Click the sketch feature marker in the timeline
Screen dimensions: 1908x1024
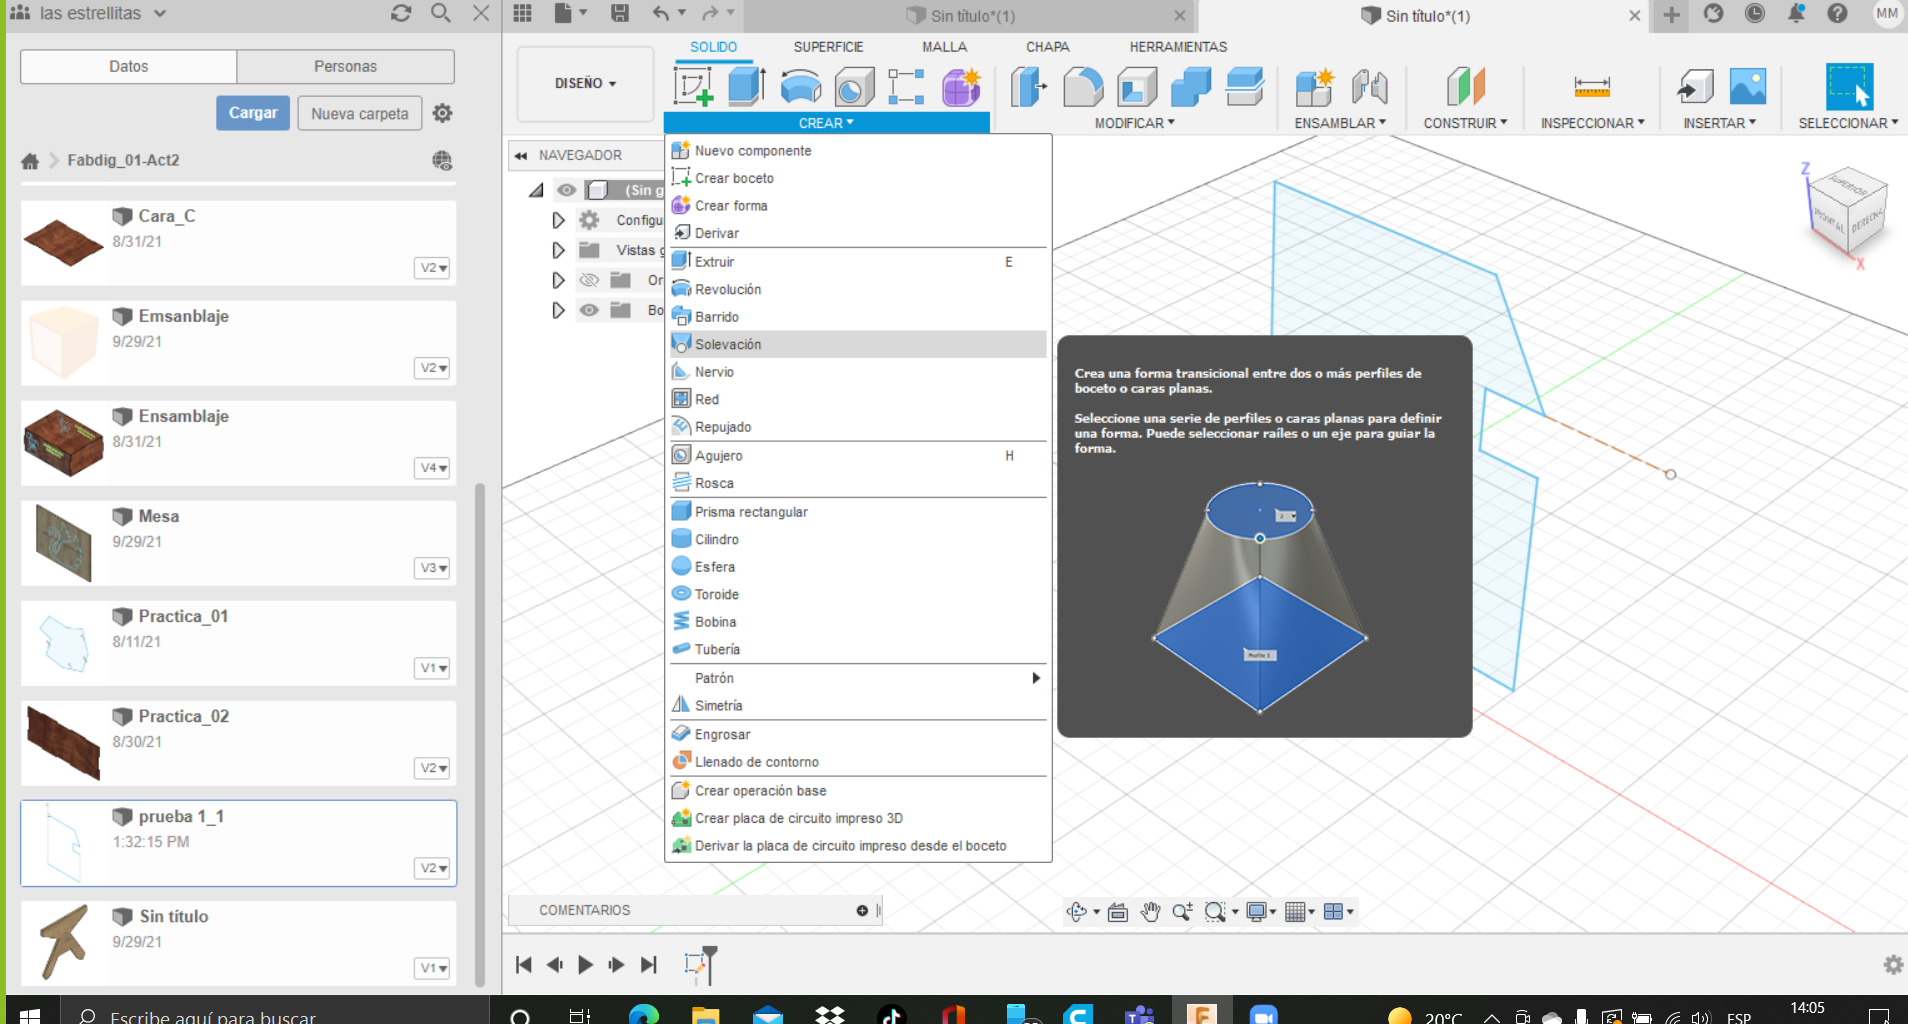(694, 964)
